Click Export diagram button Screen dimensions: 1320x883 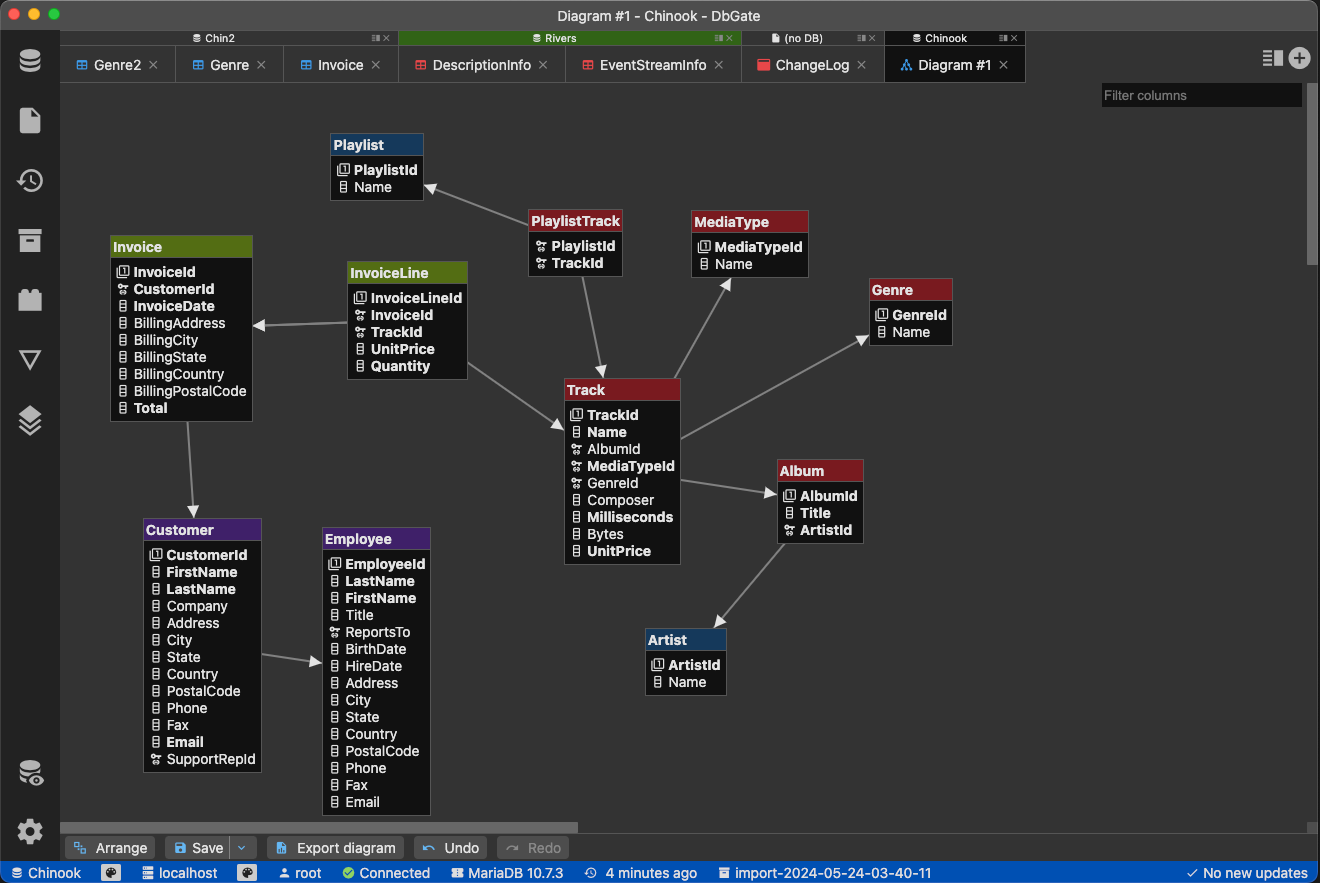click(x=336, y=848)
